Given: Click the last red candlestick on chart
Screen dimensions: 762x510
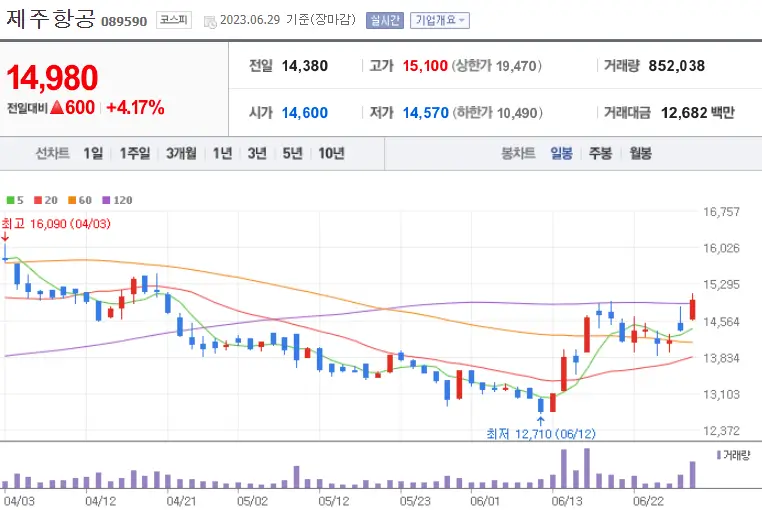Looking at the screenshot, I should tap(693, 309).
